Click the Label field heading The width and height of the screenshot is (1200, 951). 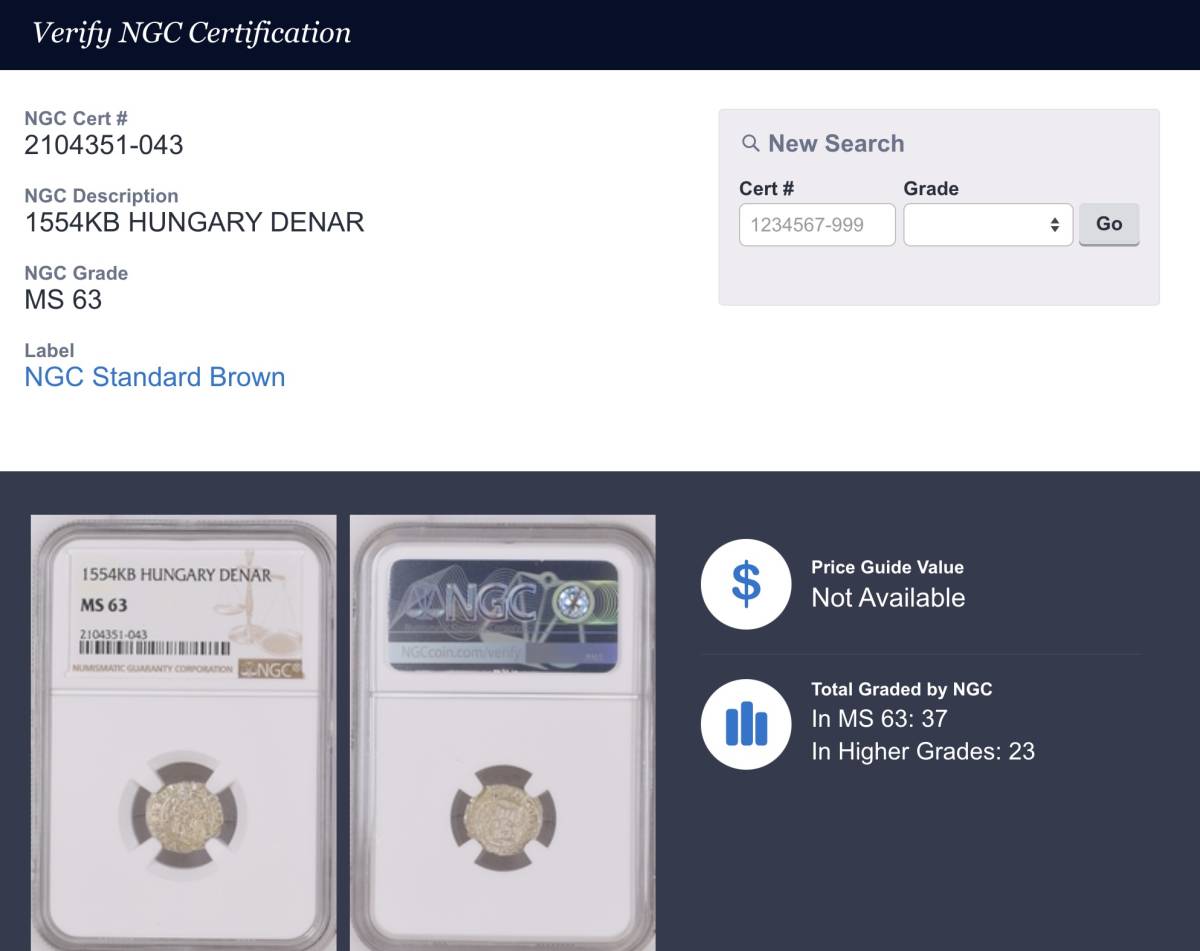[x=49, y=350]
